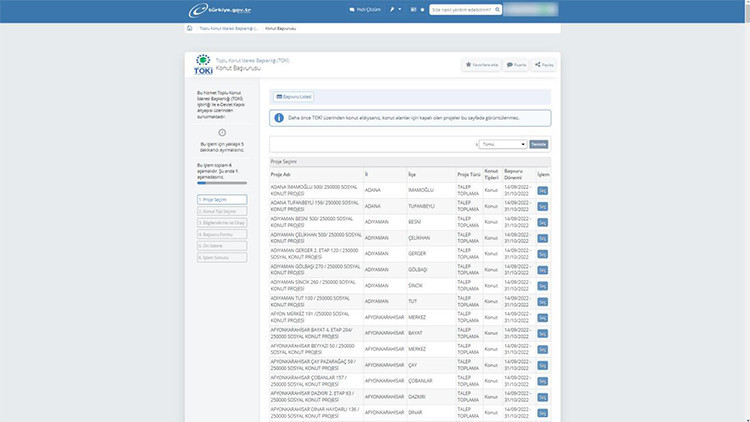Select step 4. Başvuru Formu in sidebar

[x=223, y=235]
